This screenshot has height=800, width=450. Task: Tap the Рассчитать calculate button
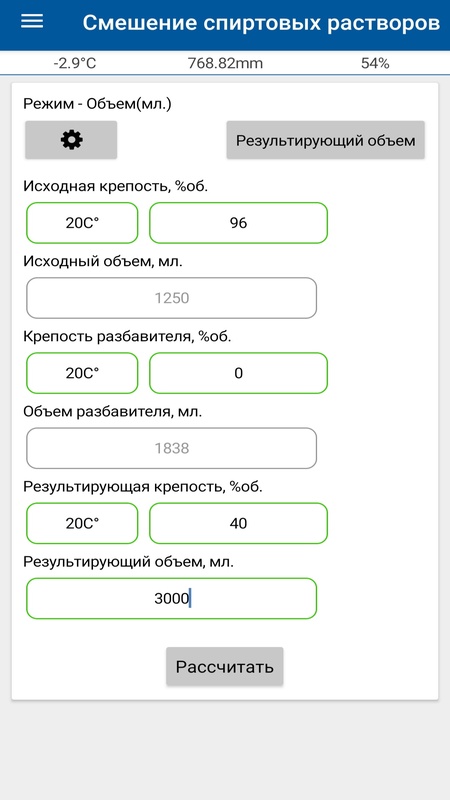point(224,666)
